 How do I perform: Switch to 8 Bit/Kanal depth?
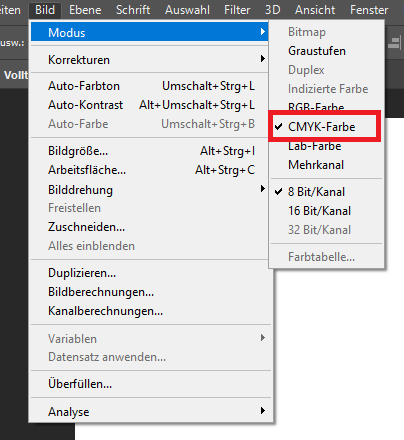coord(327,192)
